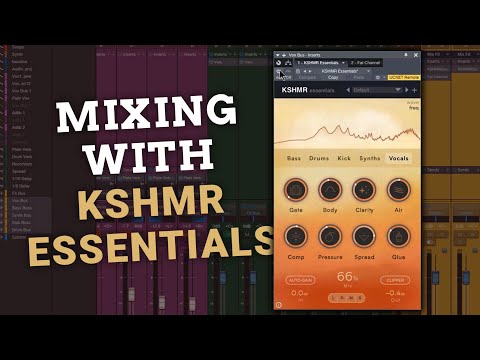The height and width of the screenshot is (360, 480).
Task: Click the plus icon next to Vox Bus title
Action: coord(284,55)
